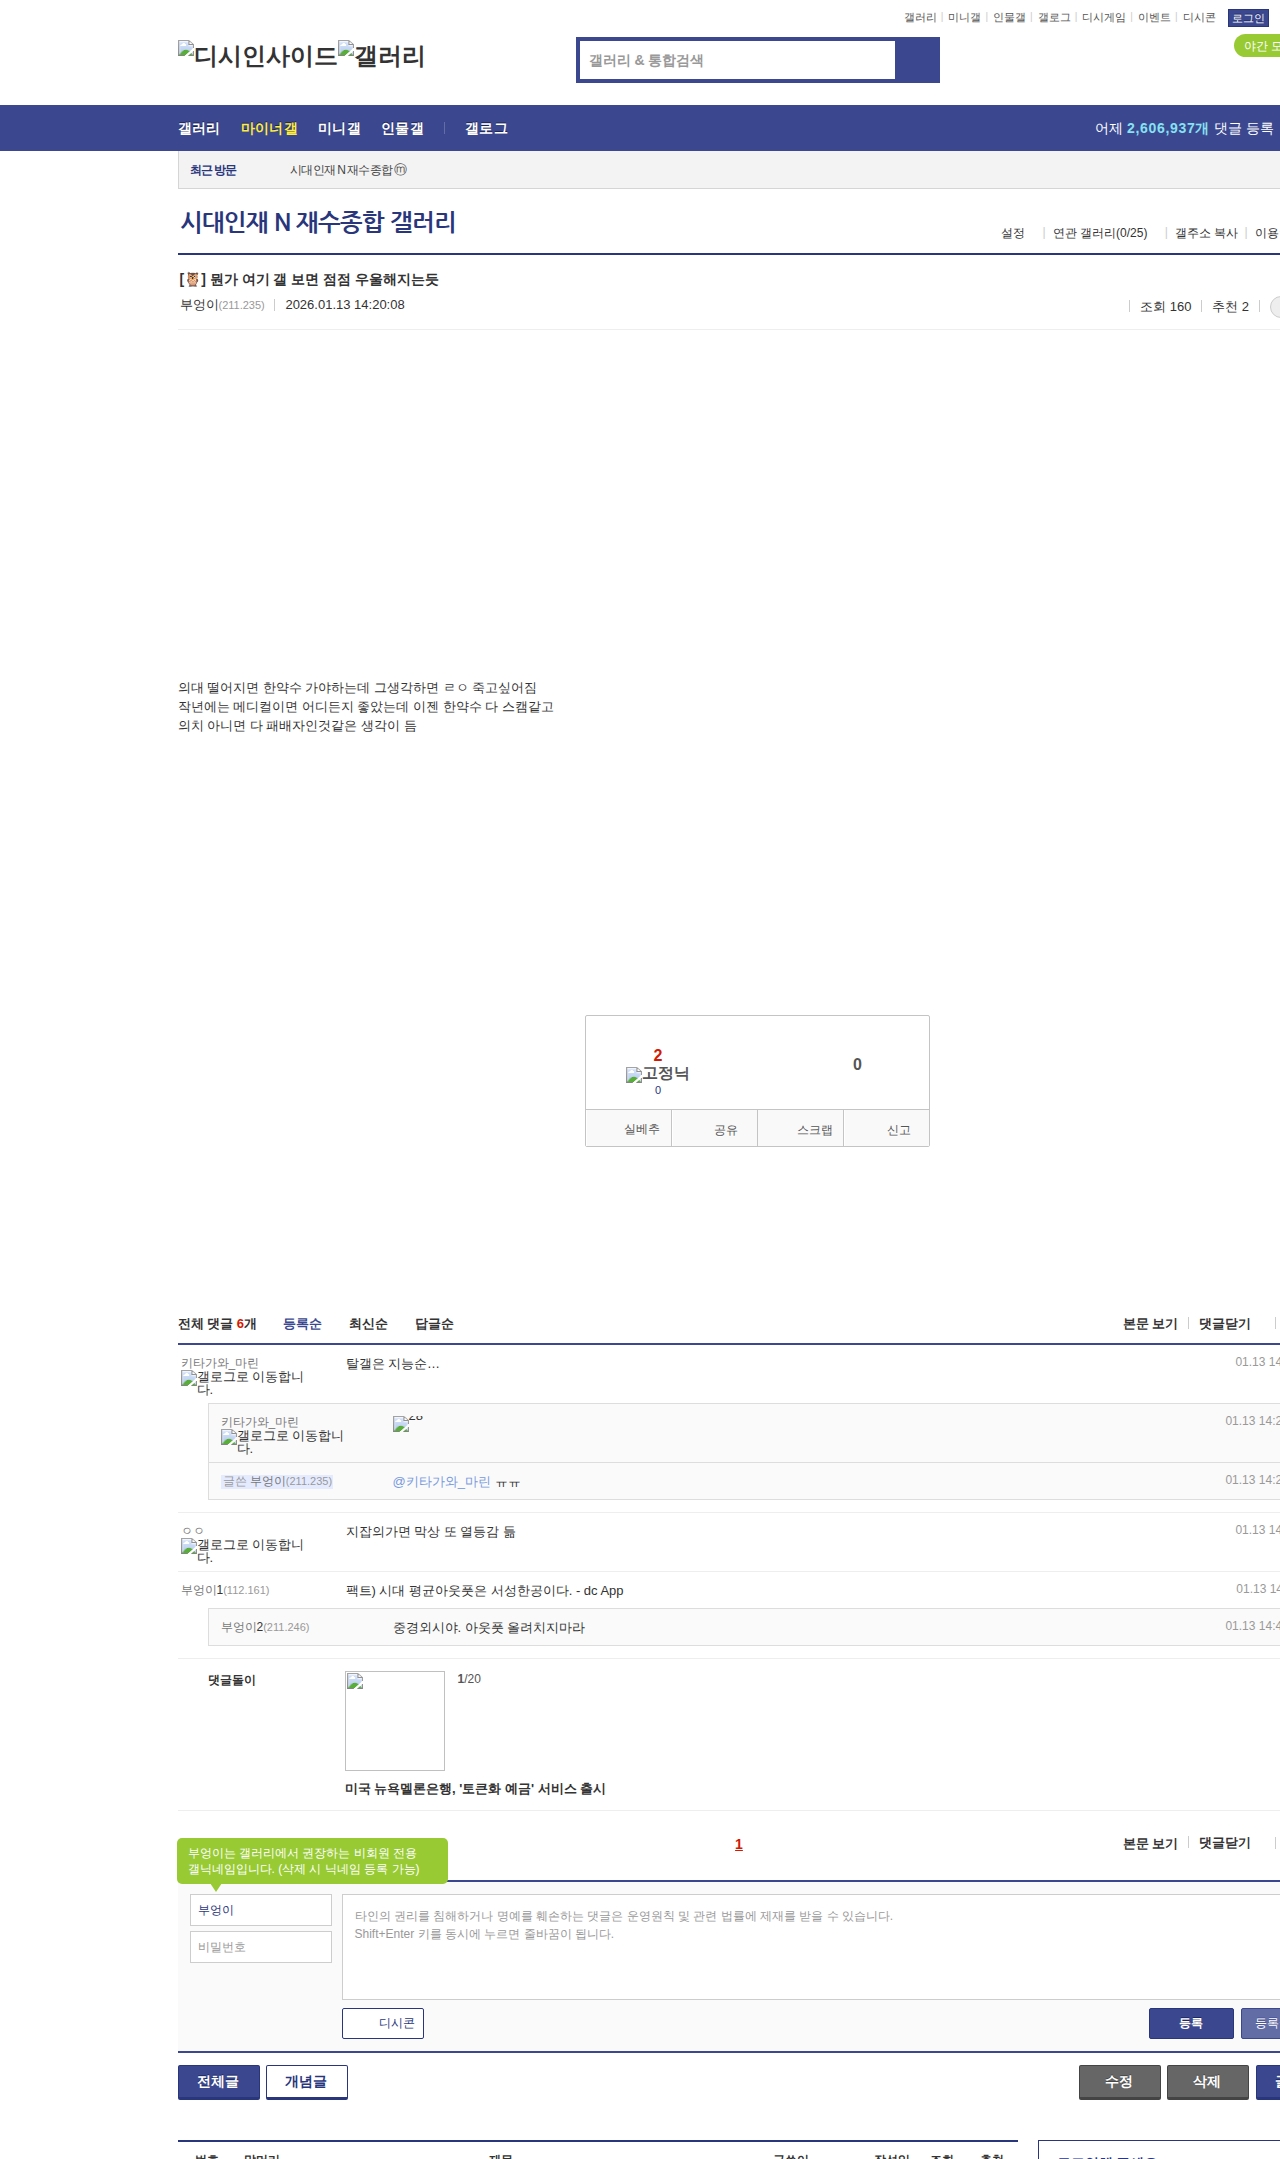Screen dimensions: 1280x2159
Task: Click the blue search button beside the search box
Action: [917, 60]
